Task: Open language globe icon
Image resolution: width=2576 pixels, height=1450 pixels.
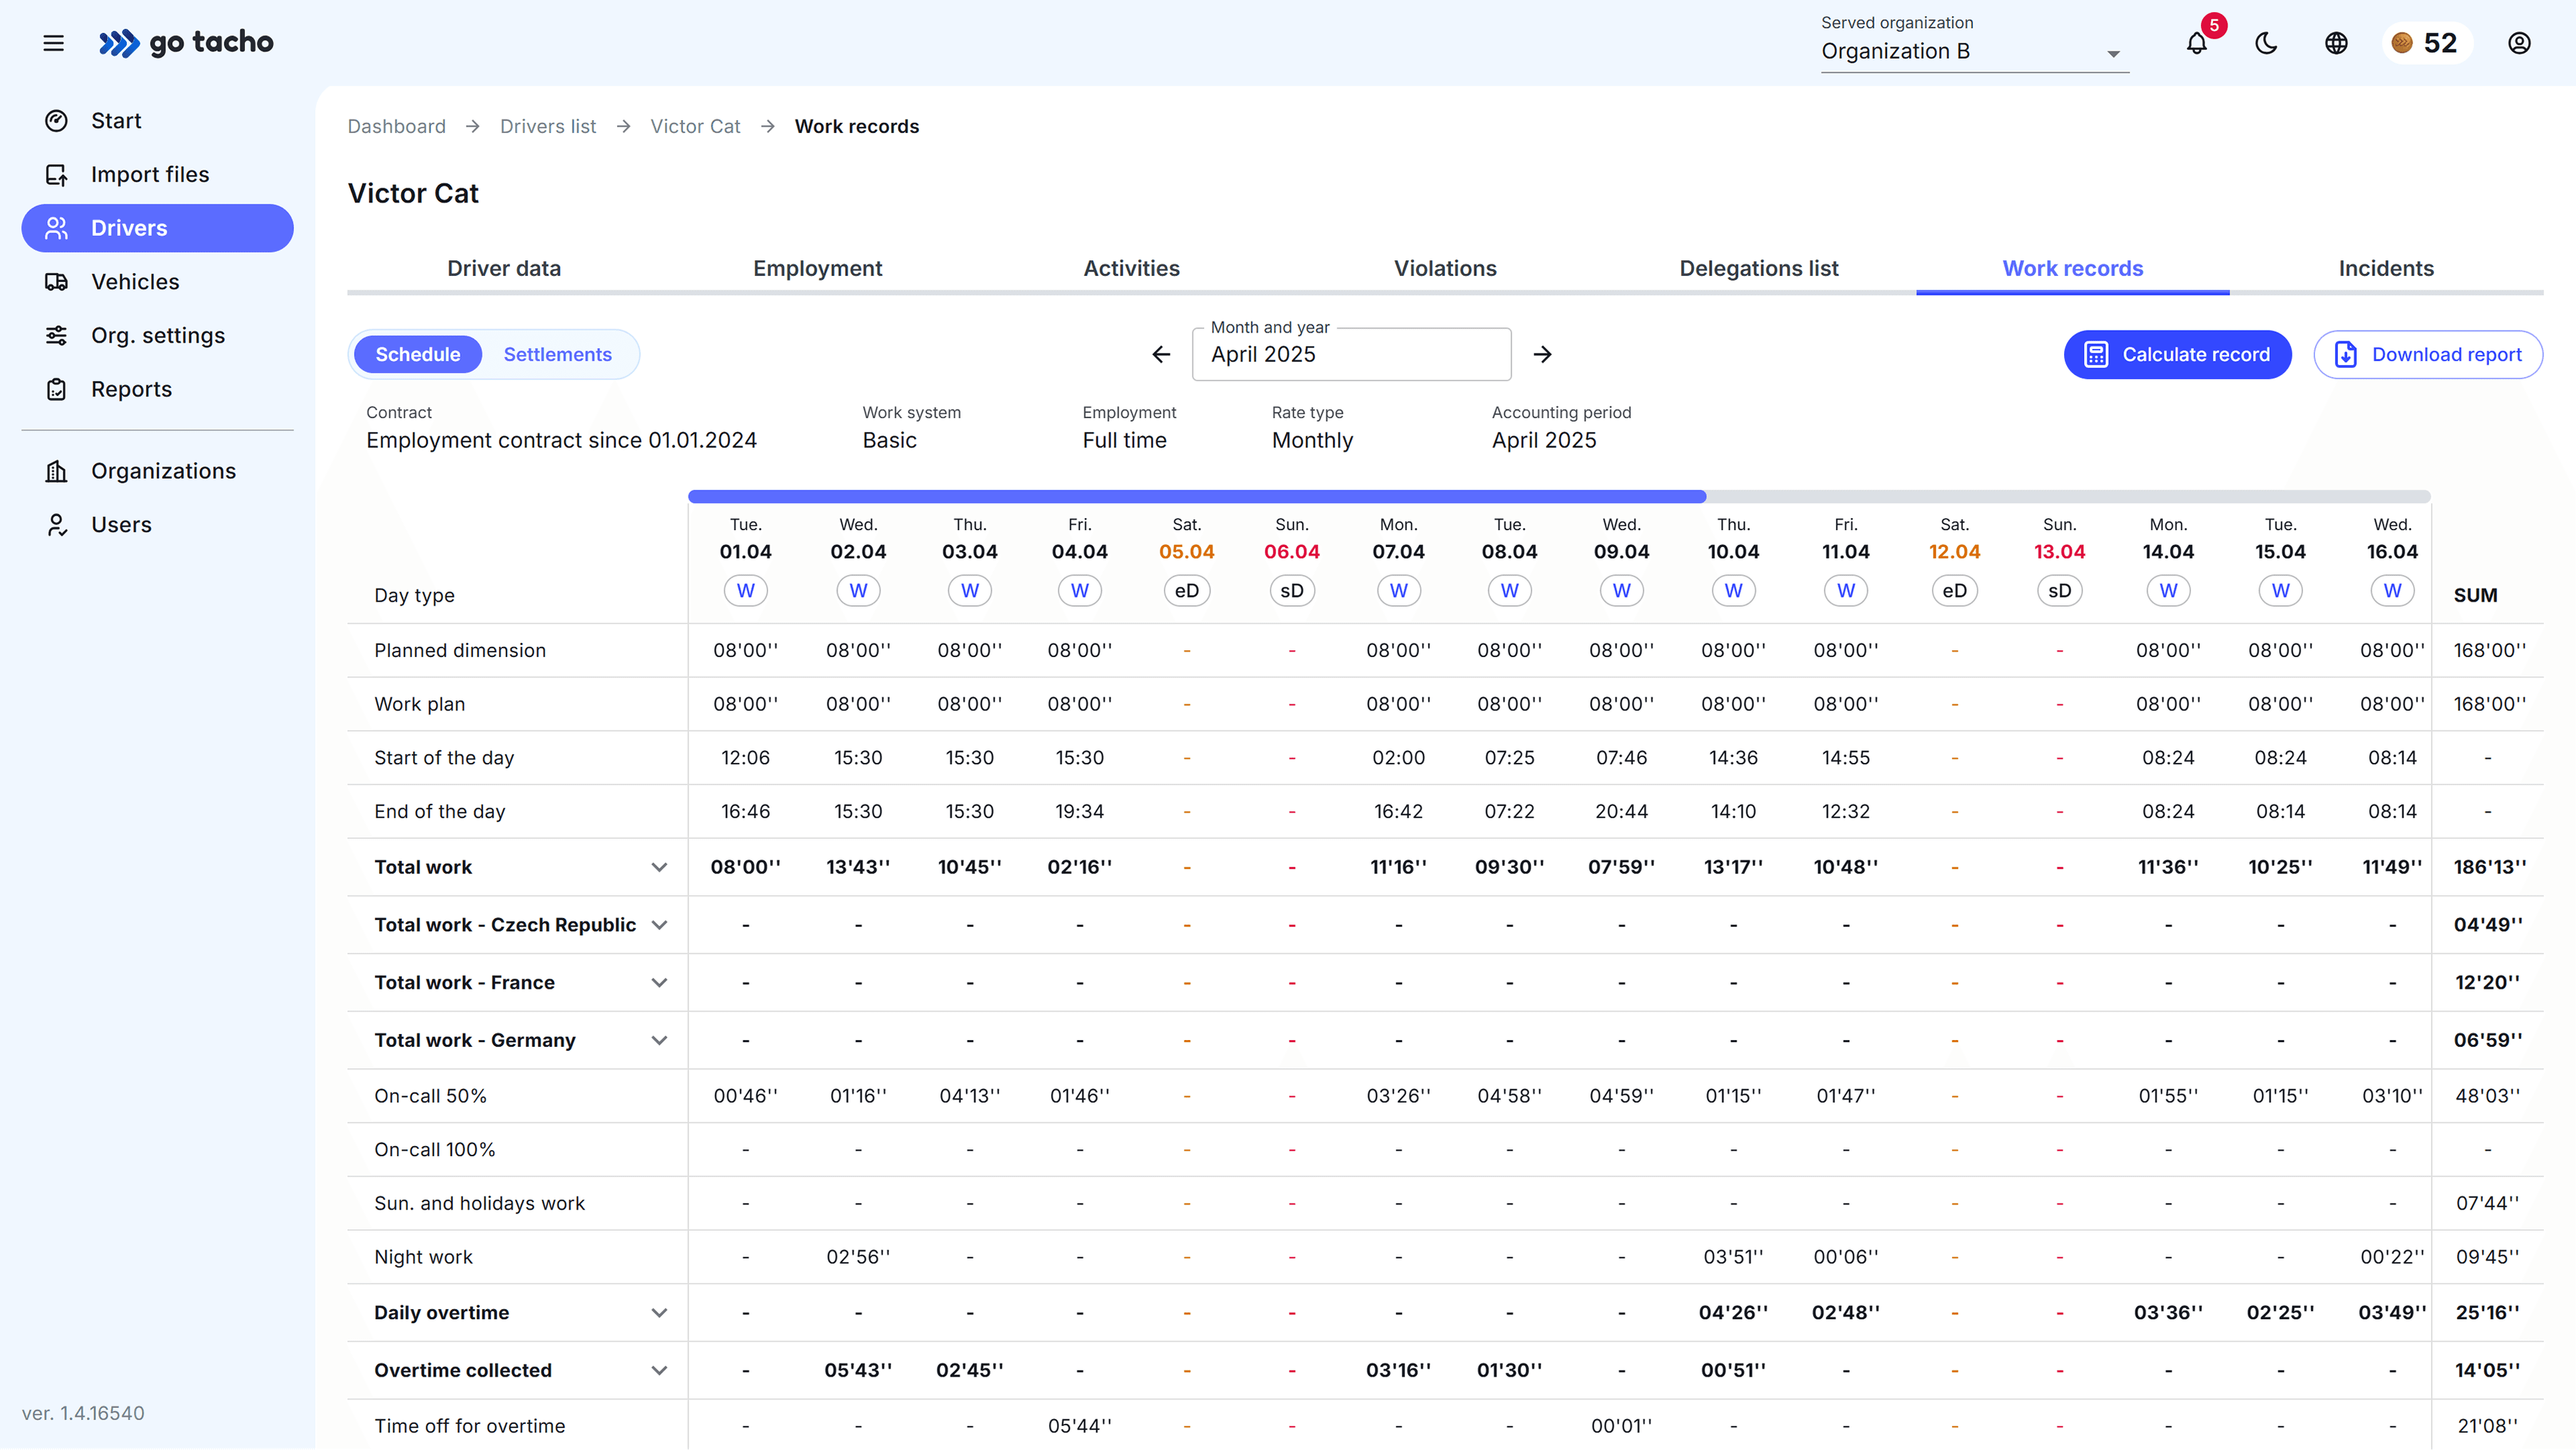Action: coord(2336,43)
